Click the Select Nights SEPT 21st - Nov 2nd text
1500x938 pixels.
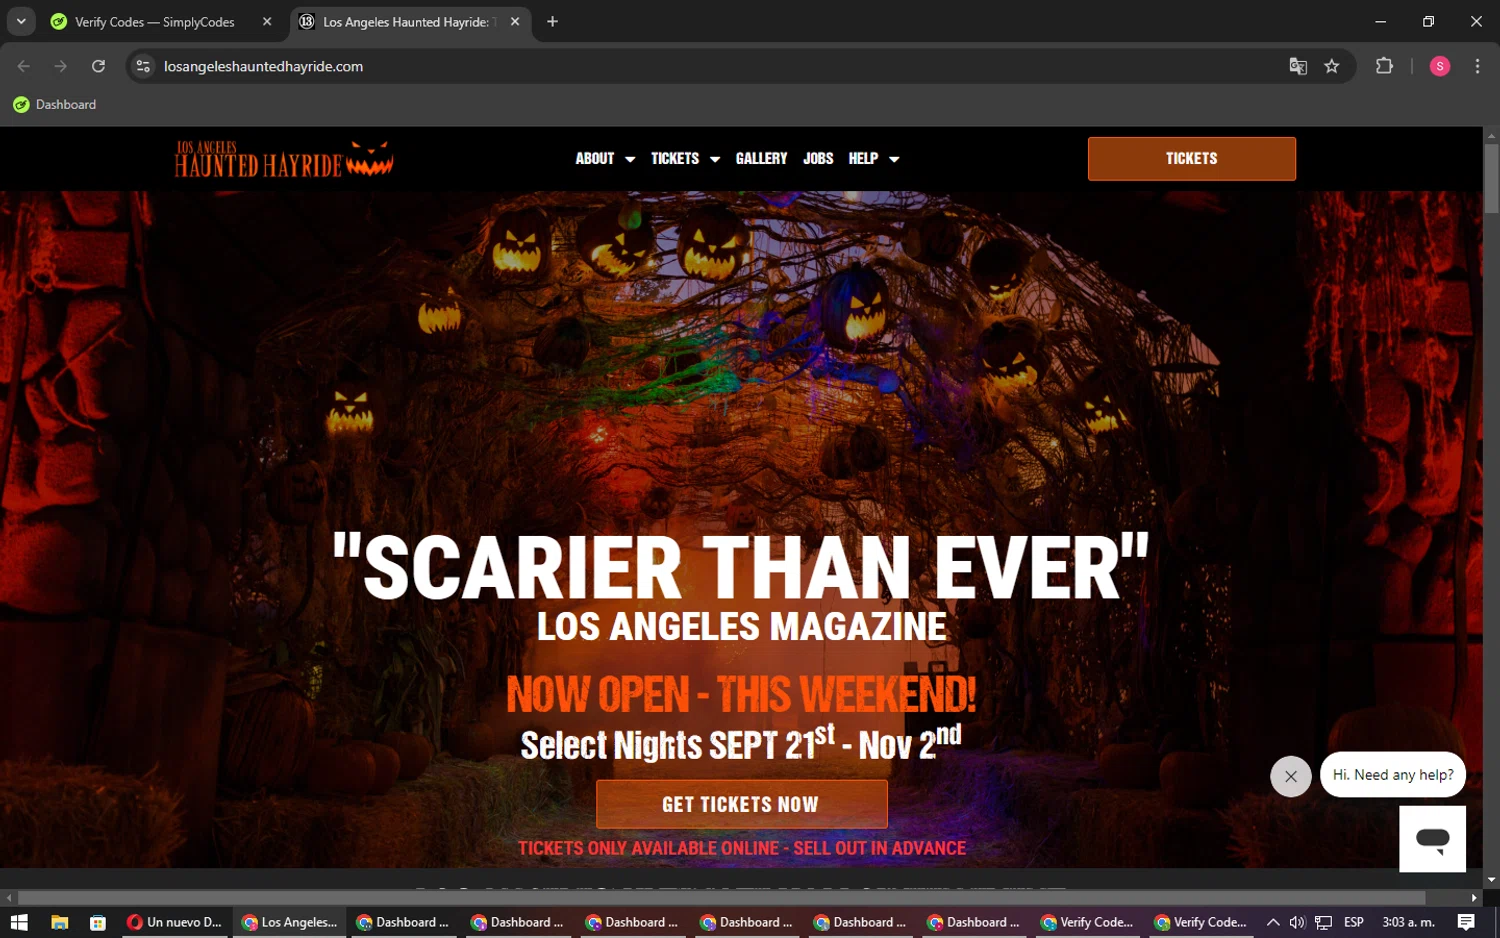[x=741, y=743]
